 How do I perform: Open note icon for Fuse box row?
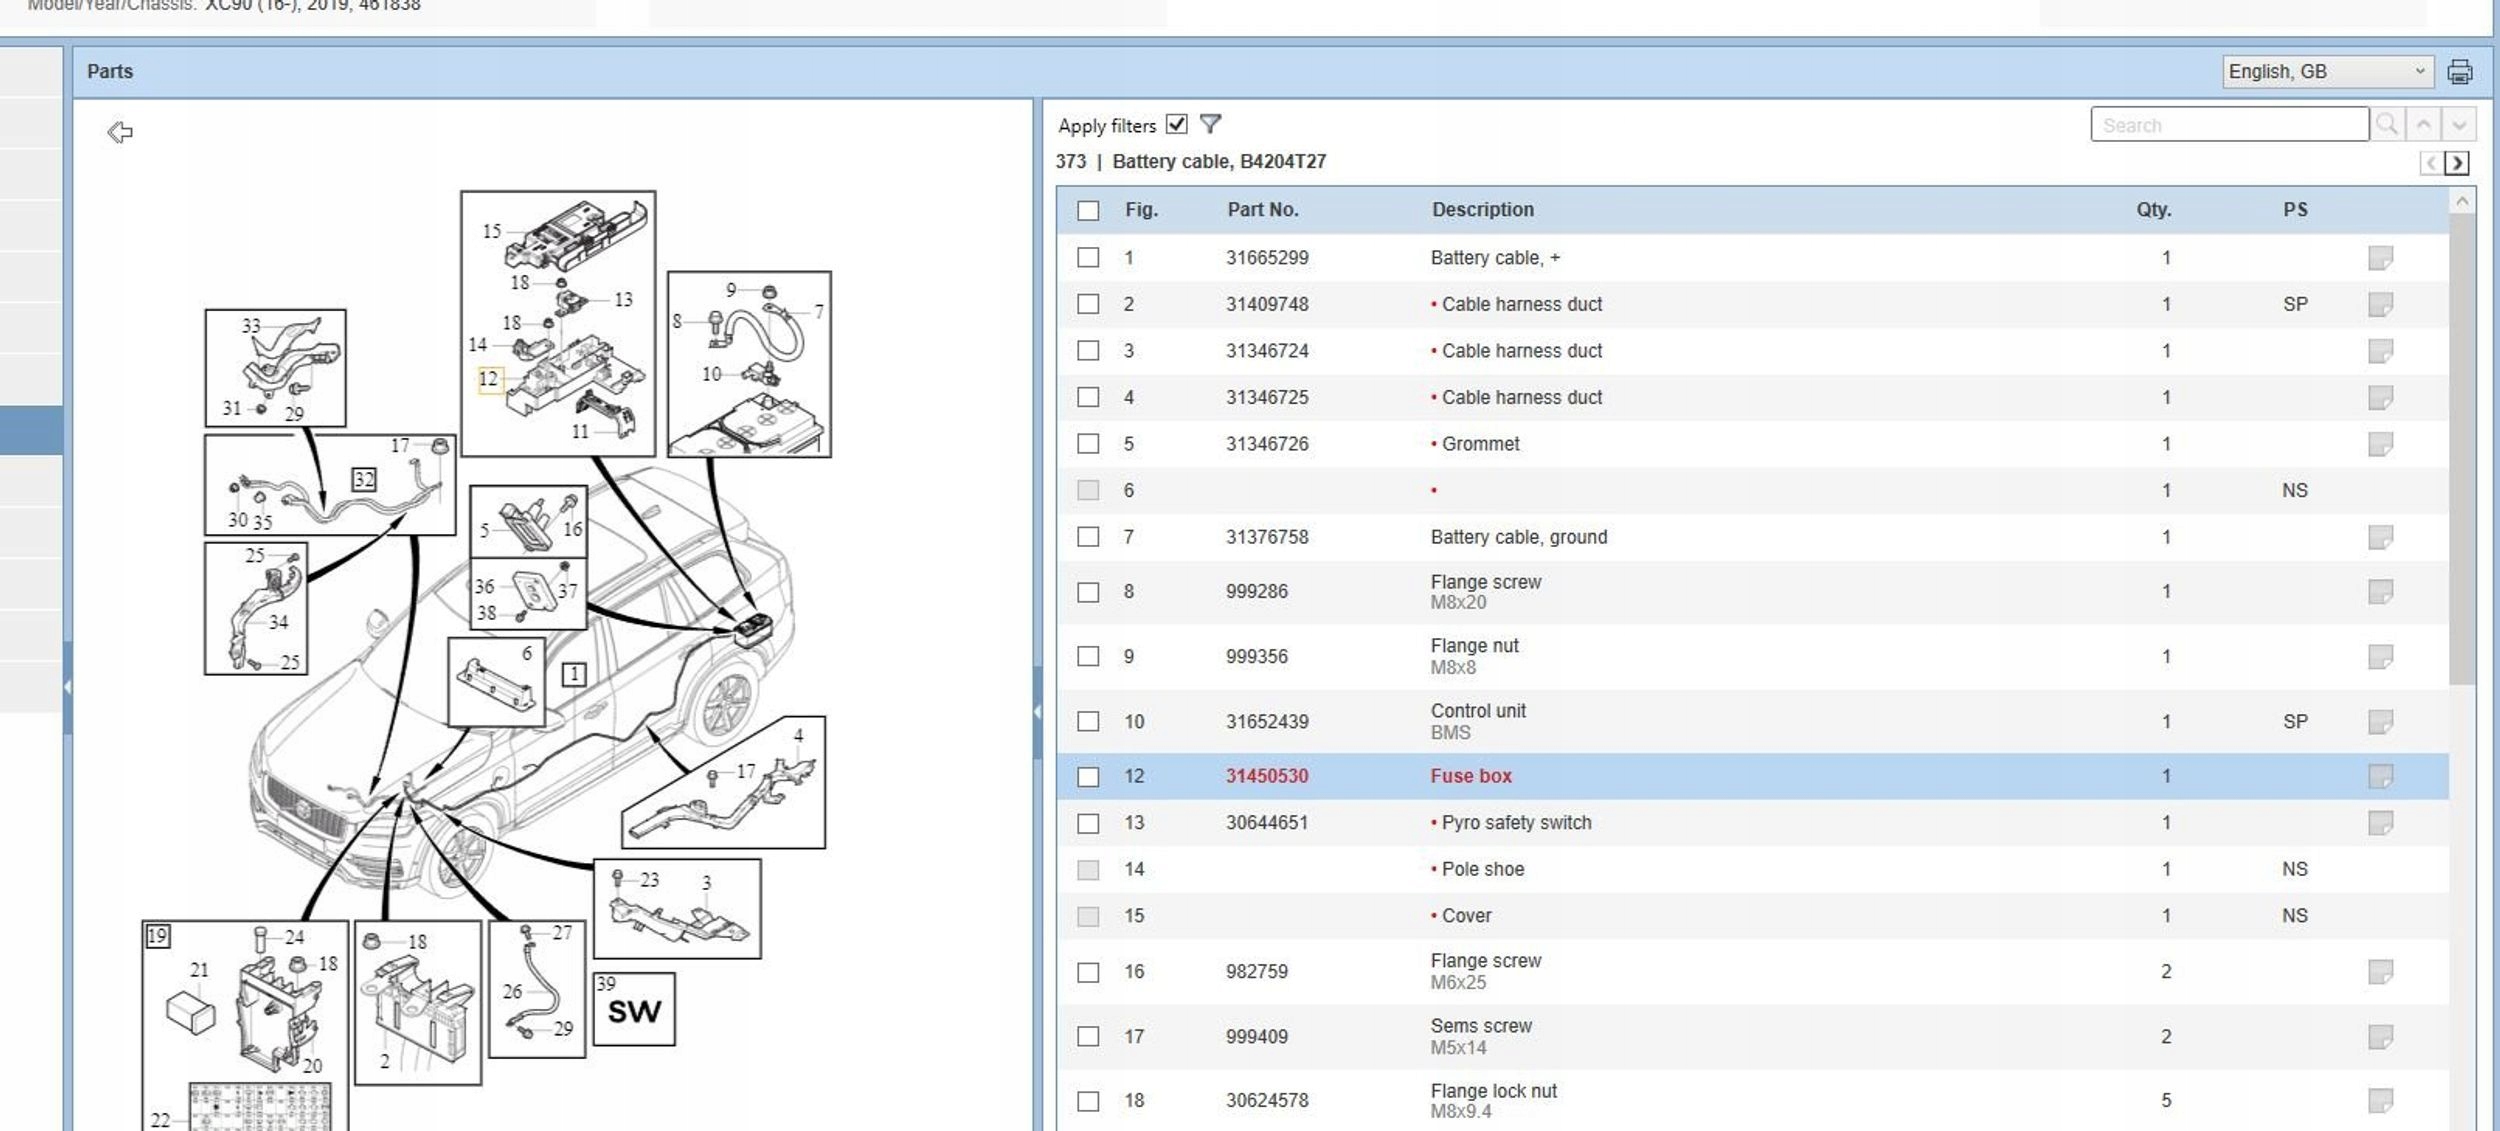point(2380,776)
